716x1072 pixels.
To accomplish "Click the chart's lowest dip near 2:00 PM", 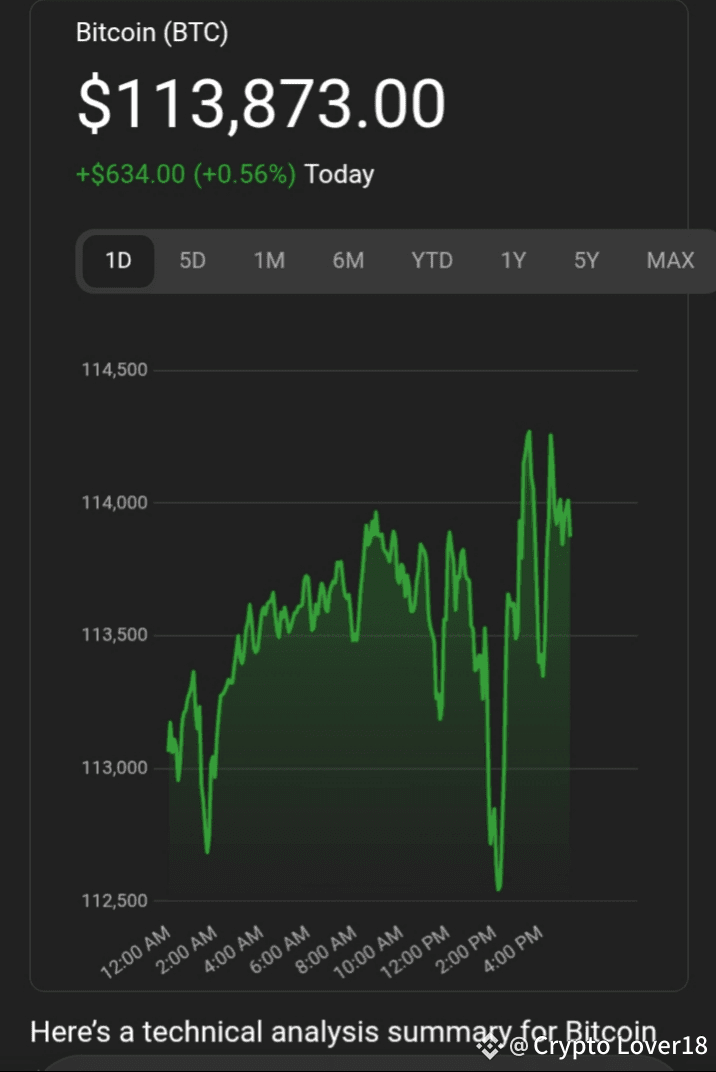I will pyautogui.click(x=498, y=887).
